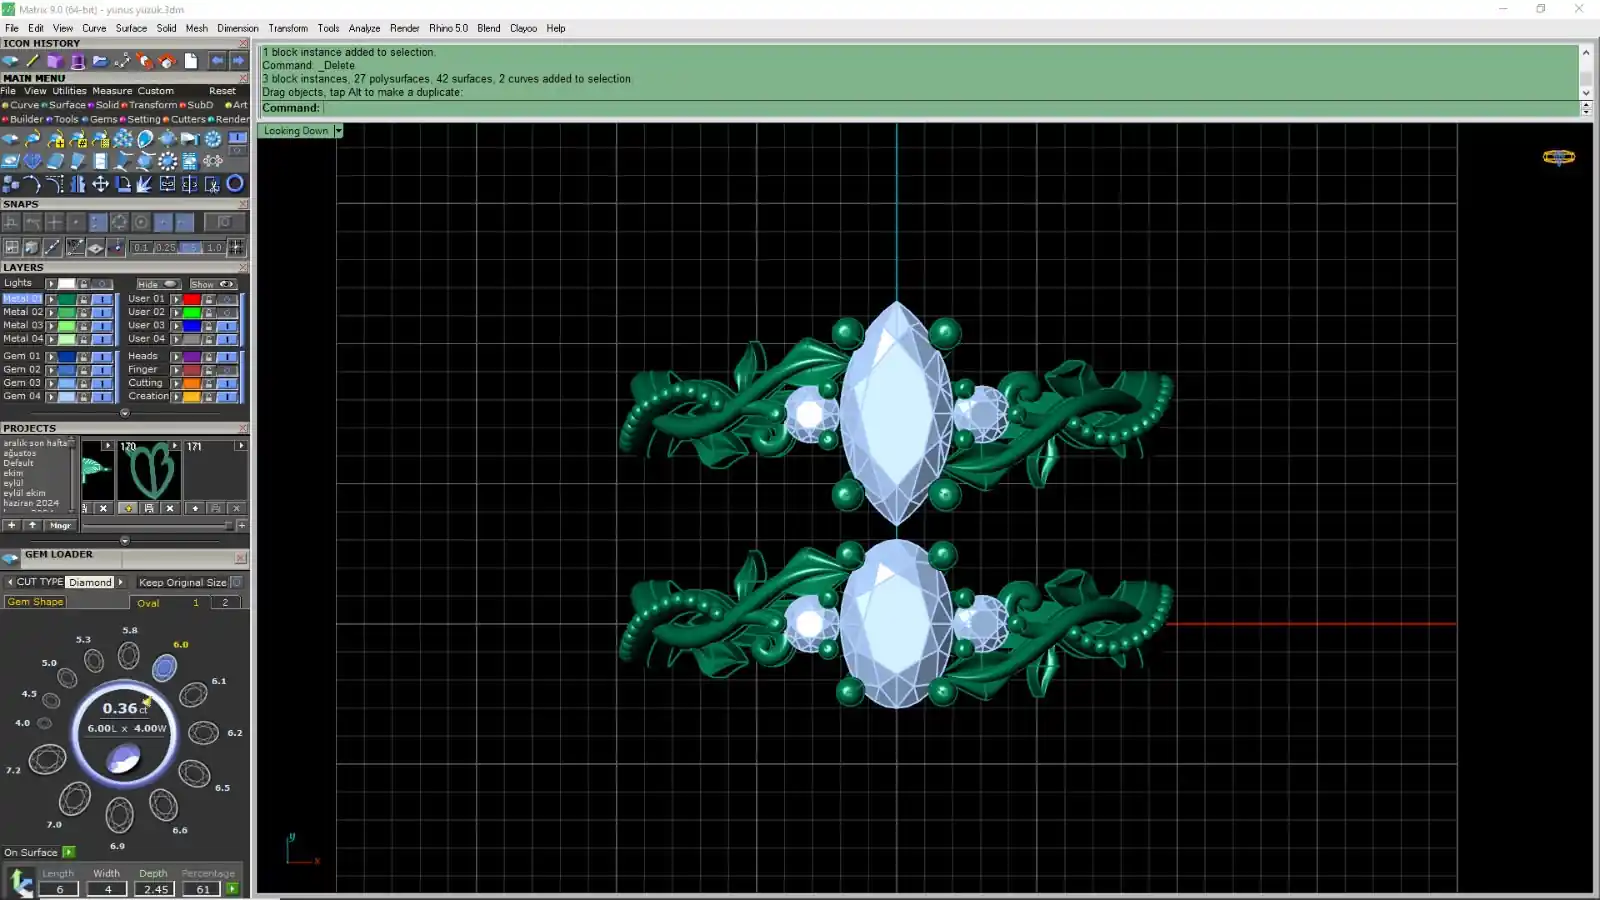
Task: Toggle visibility of the User 01 layer
Action: click(x=227, y=299)
